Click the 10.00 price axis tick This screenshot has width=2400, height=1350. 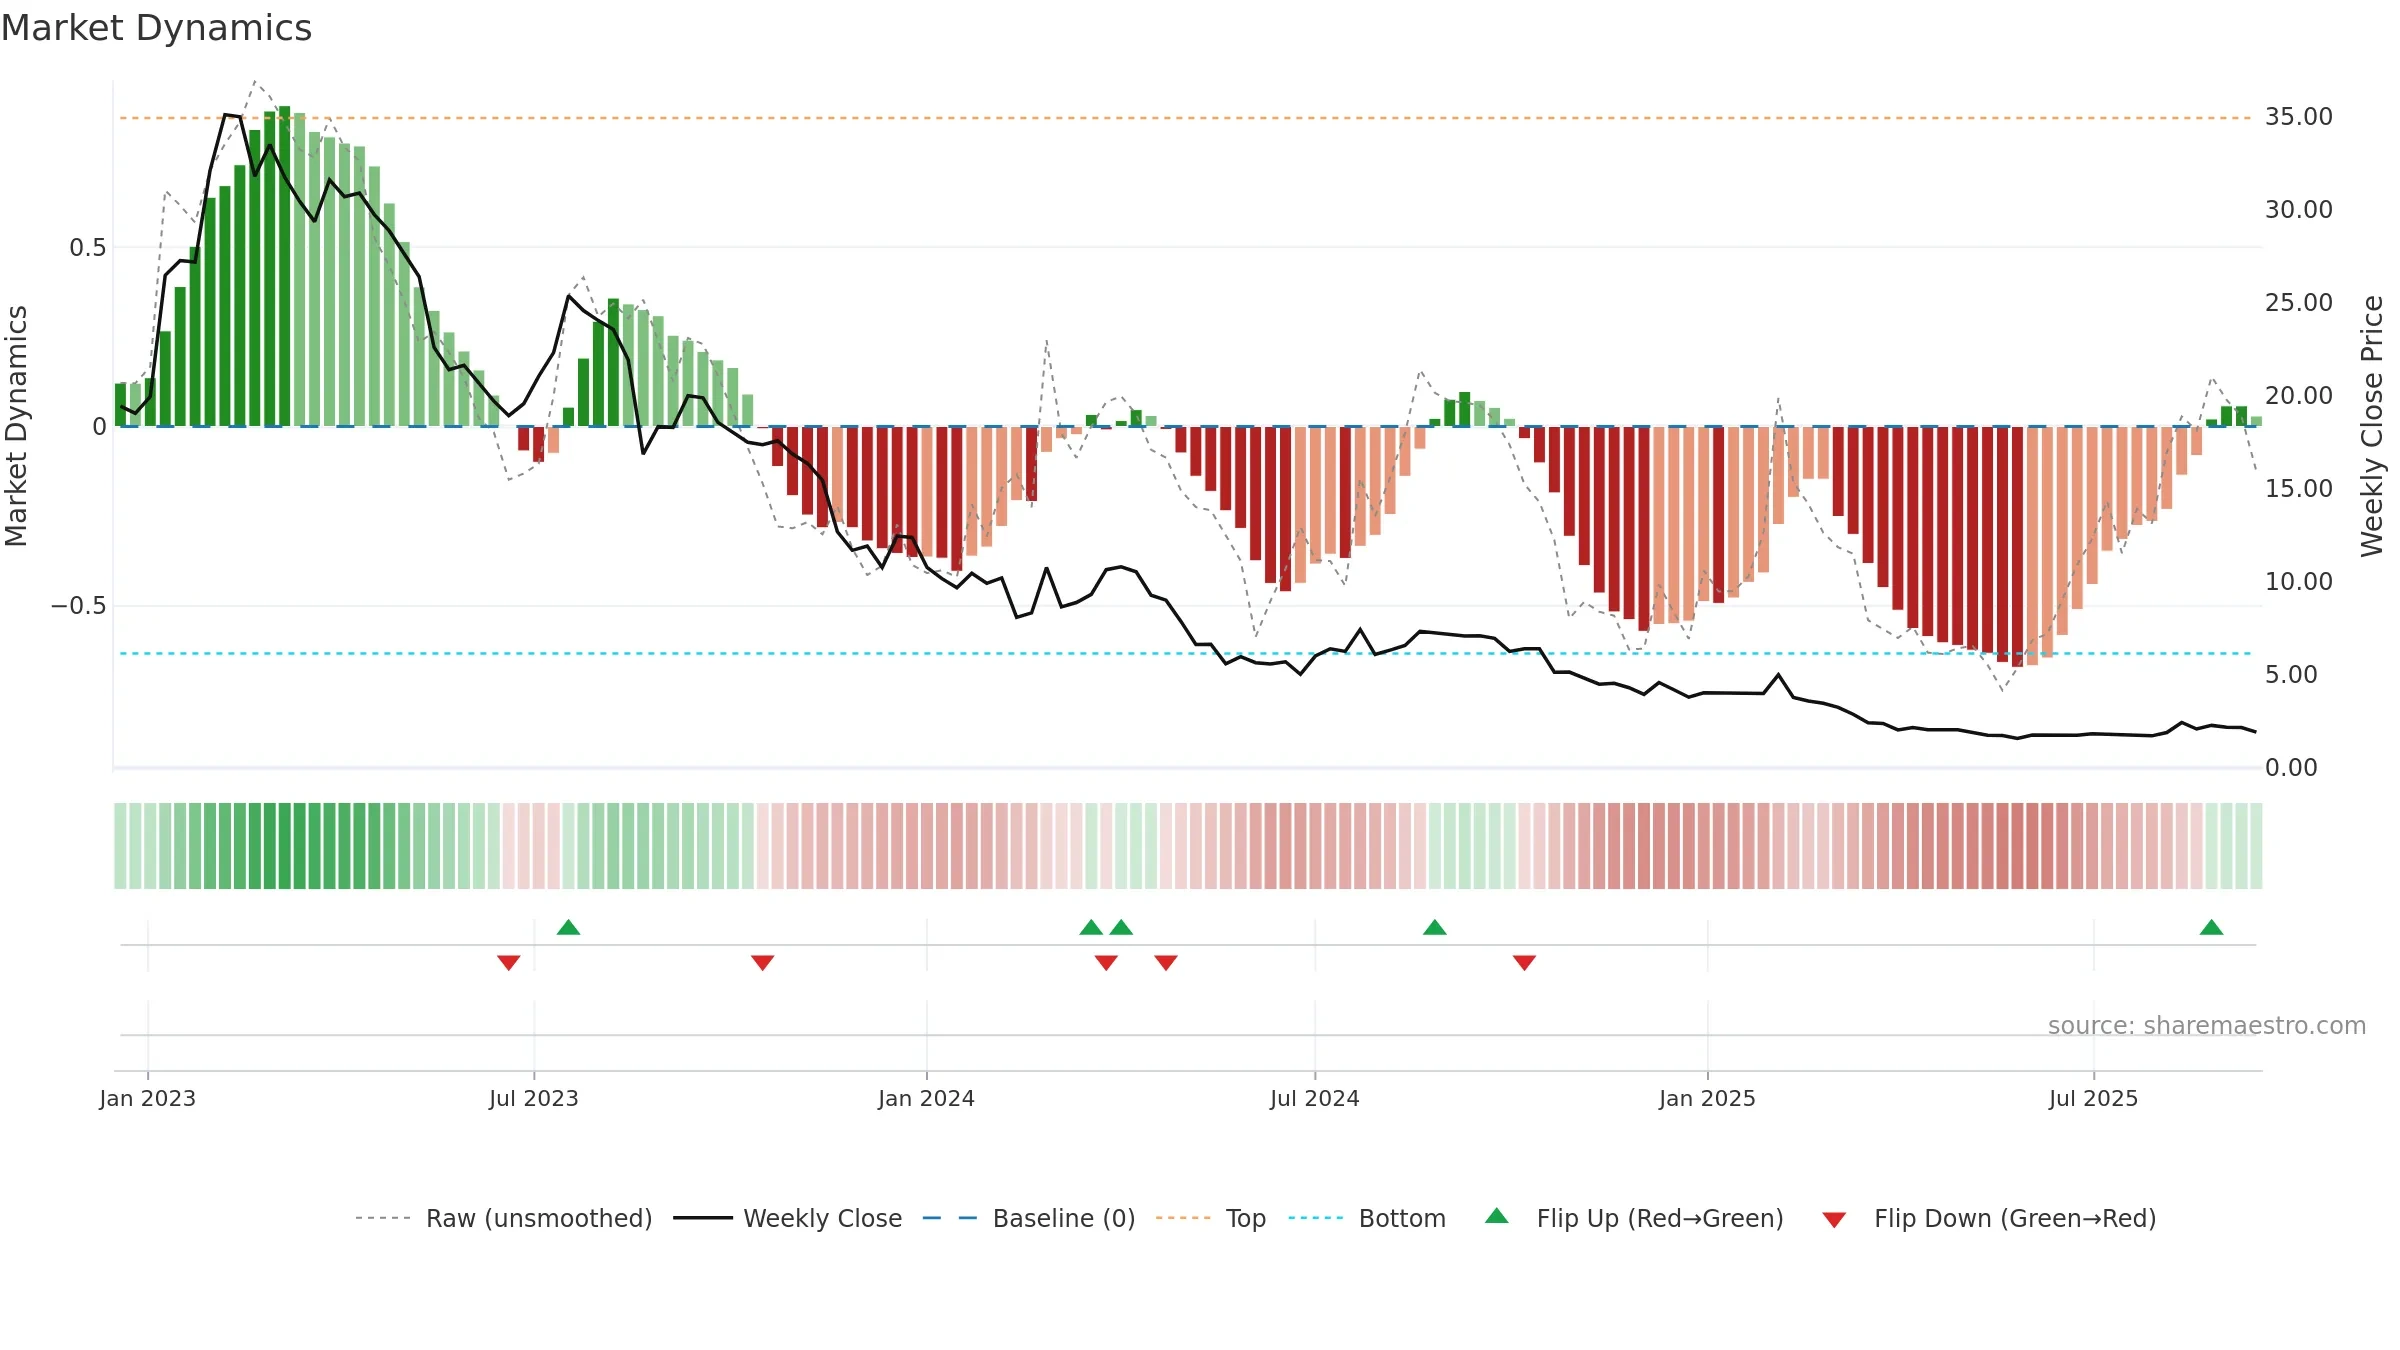(2298, 581)
